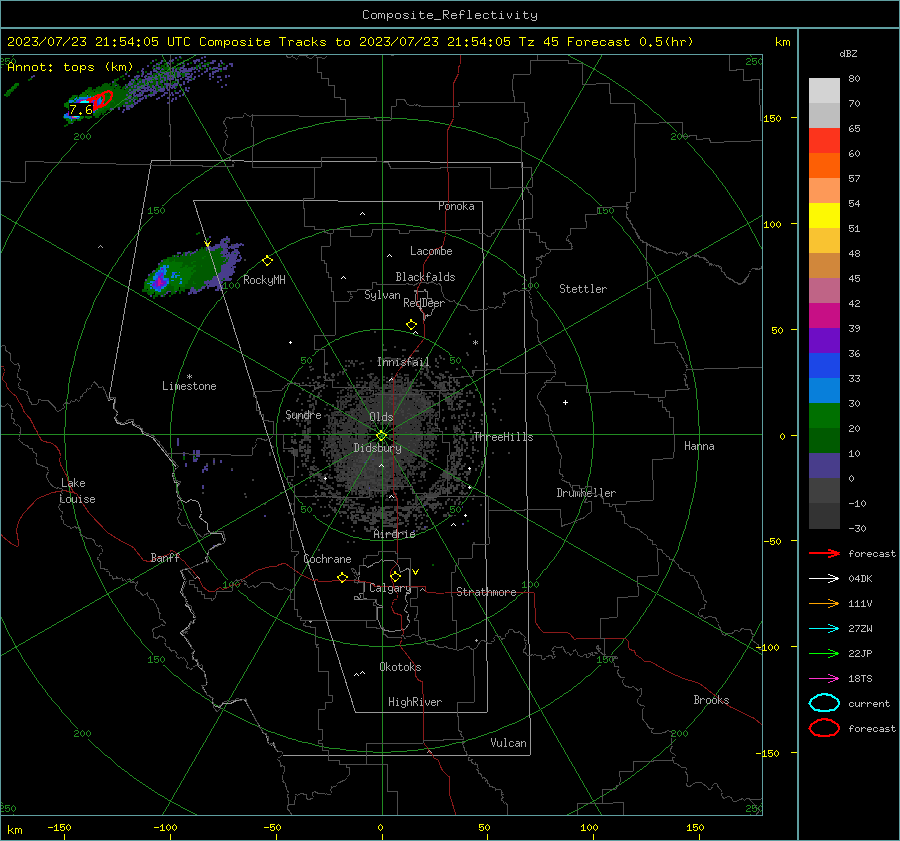Click the Lake Louise label
Image resolution: width=900 pixels, height=841 pixels.
[x=77, y=491]
